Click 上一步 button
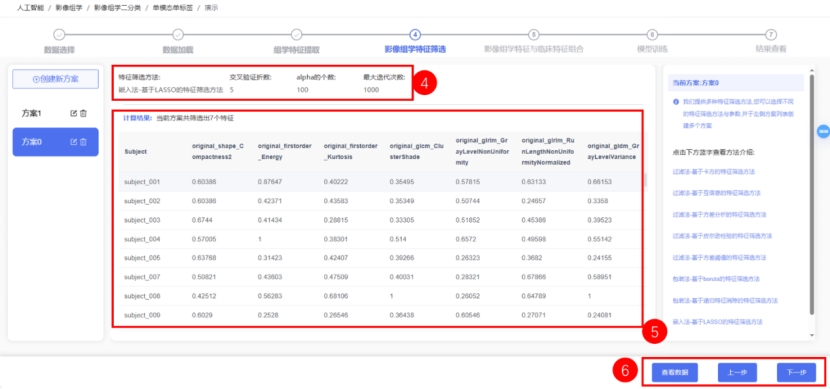This screenshot has height=389, width=830. (737, 373)
